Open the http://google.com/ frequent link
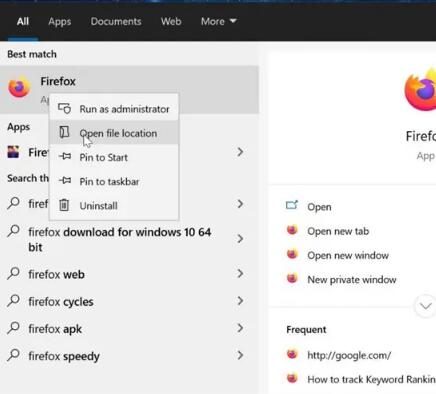This screenshot has width=436, height=394. point(349,355)
